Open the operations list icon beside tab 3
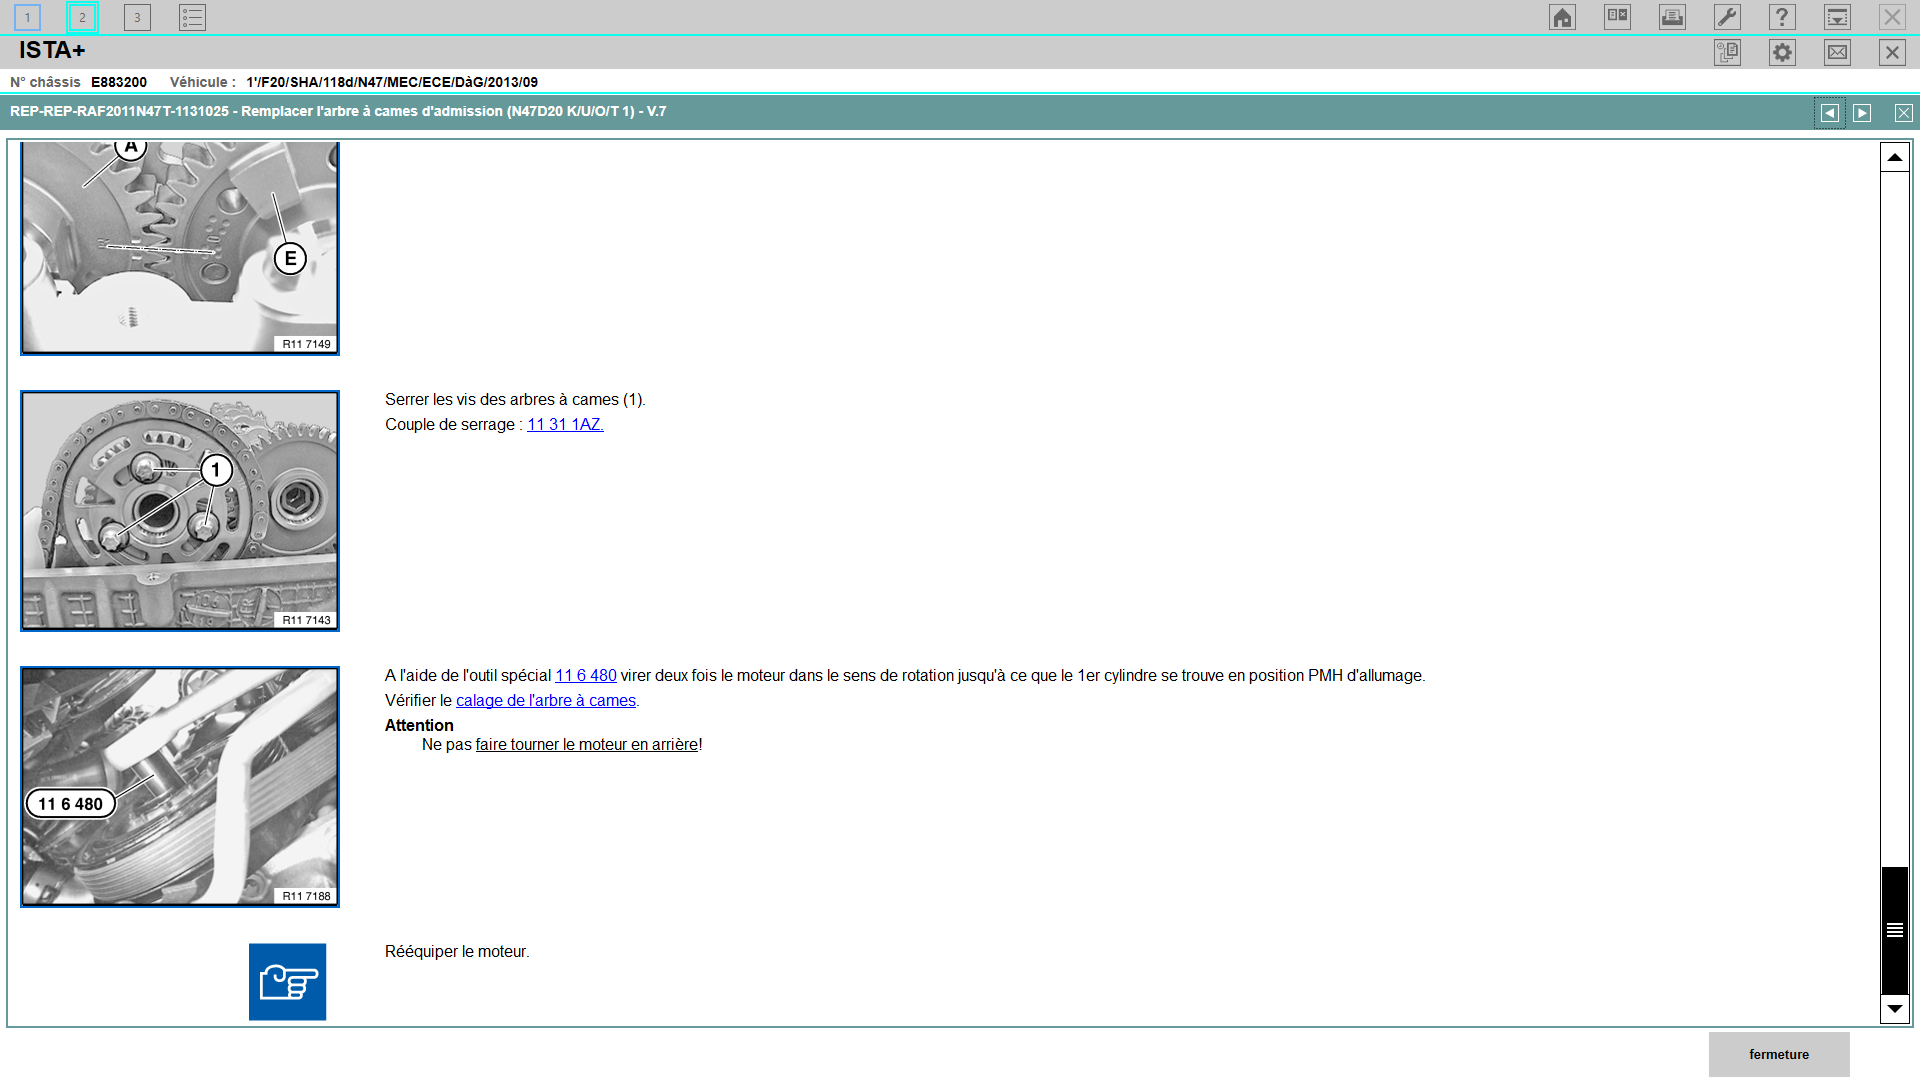This screenshot has width=1920, height=1080. [x=192, y=17]
